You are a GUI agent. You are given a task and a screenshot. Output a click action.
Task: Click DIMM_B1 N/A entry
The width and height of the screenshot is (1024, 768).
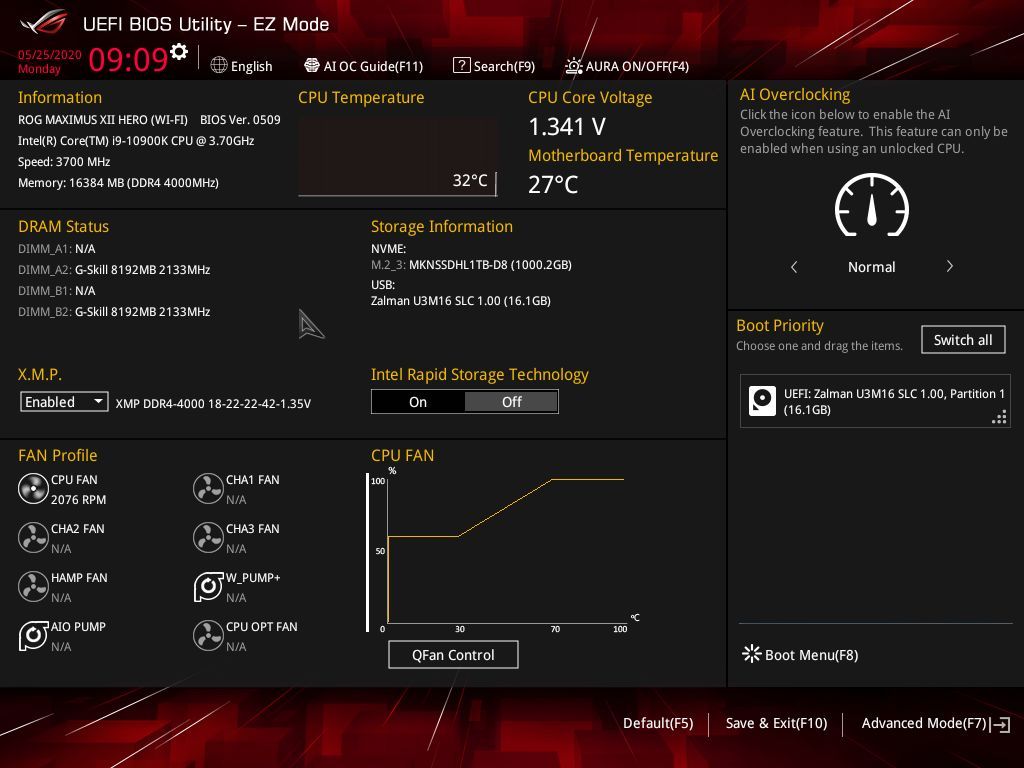pyautogui.click(x=57, y=291)
